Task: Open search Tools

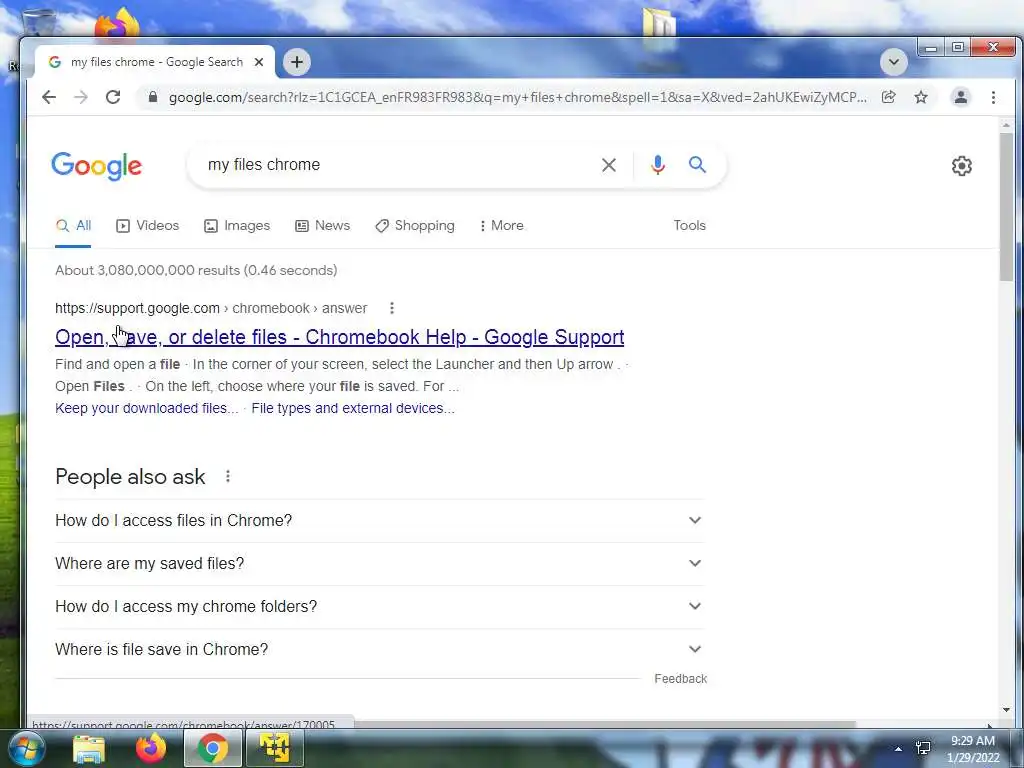Action: [x=690, y=225]
